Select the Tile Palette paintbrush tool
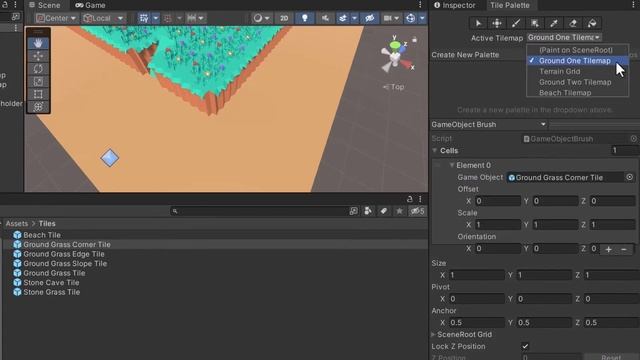640x360 pixels. click(x=516, y=23)
